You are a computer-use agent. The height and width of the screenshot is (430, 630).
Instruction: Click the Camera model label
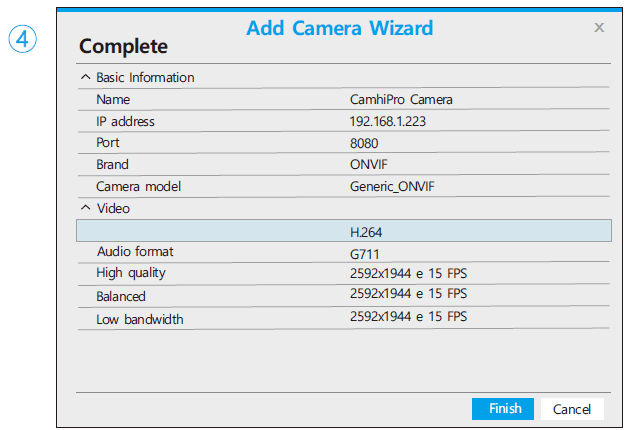coord(138,186)
